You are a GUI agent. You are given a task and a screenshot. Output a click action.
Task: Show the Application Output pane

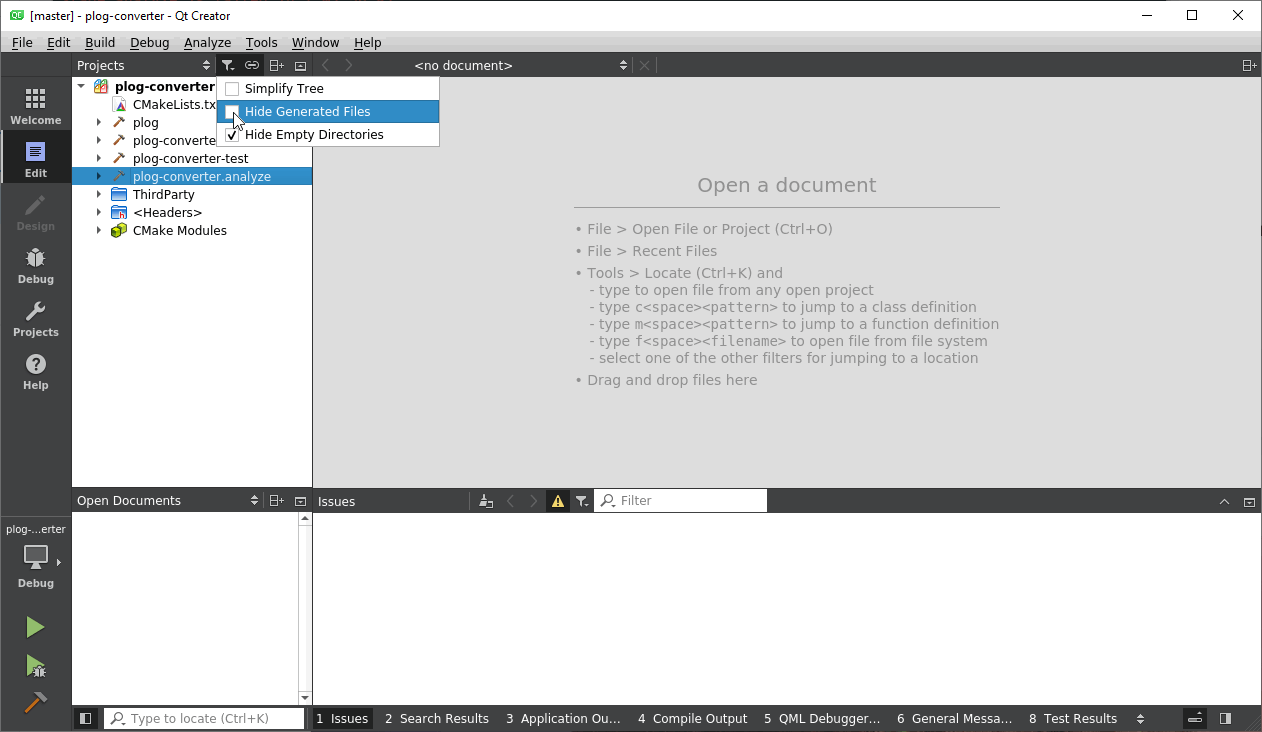(x=563, y=718)
